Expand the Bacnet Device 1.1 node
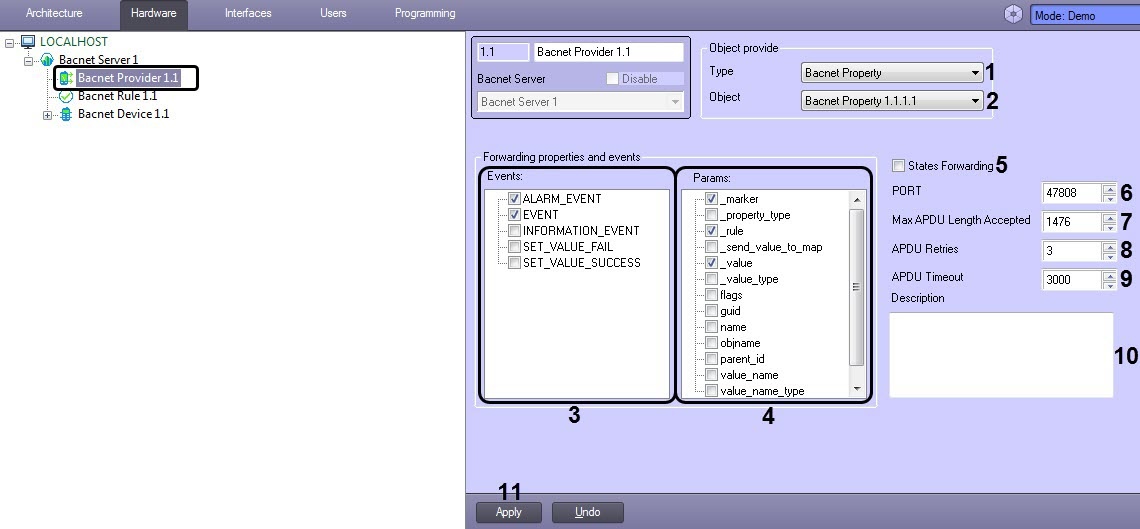 coord(47,115)
